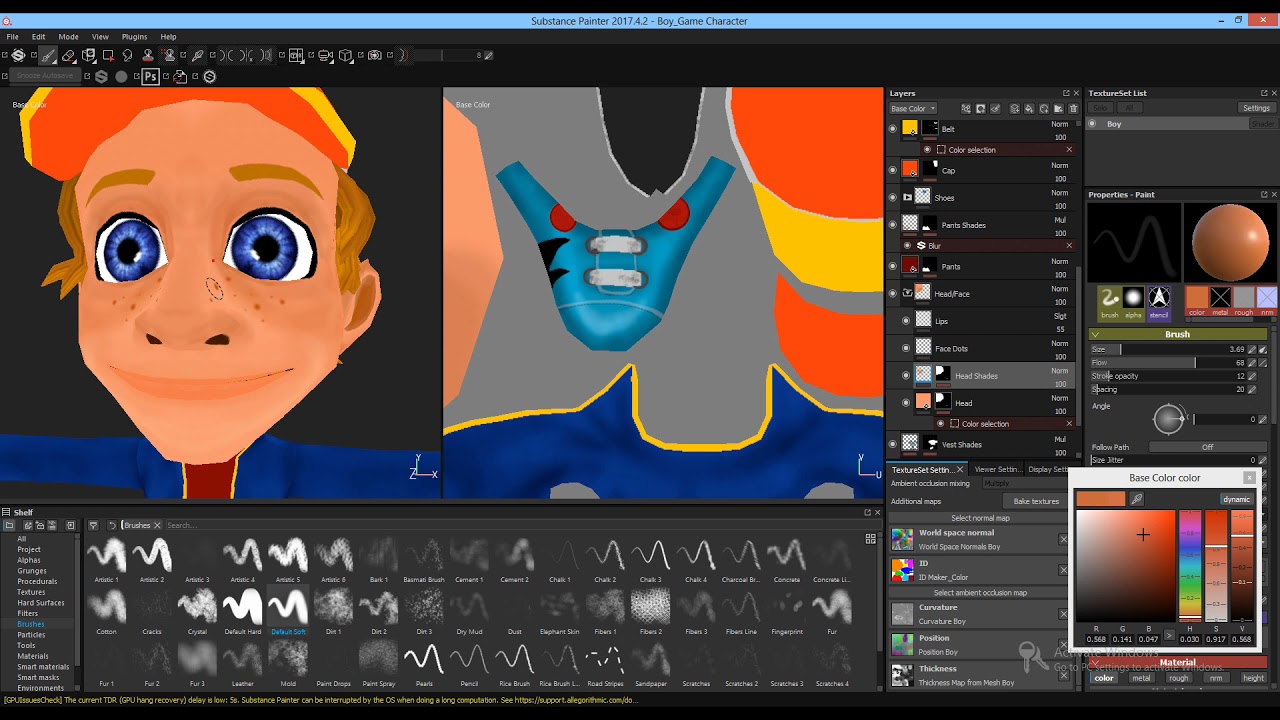
Task: Remove the Blur filter effect
Action: [x=1069, y=246]
